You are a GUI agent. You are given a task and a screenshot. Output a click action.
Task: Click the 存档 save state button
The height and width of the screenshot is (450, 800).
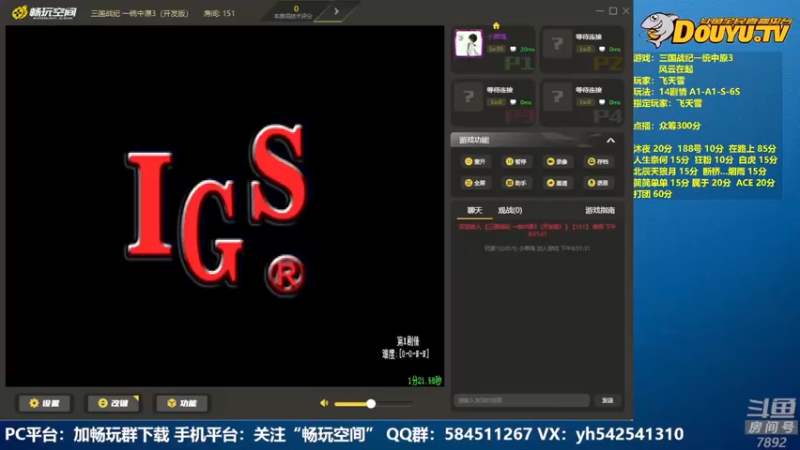(x=598, y=162)
